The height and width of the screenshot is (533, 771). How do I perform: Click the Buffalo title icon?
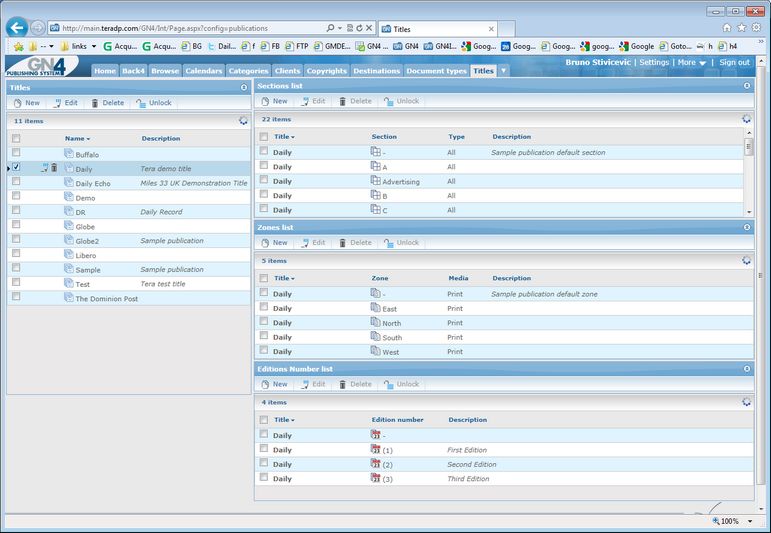click(69, 153)
